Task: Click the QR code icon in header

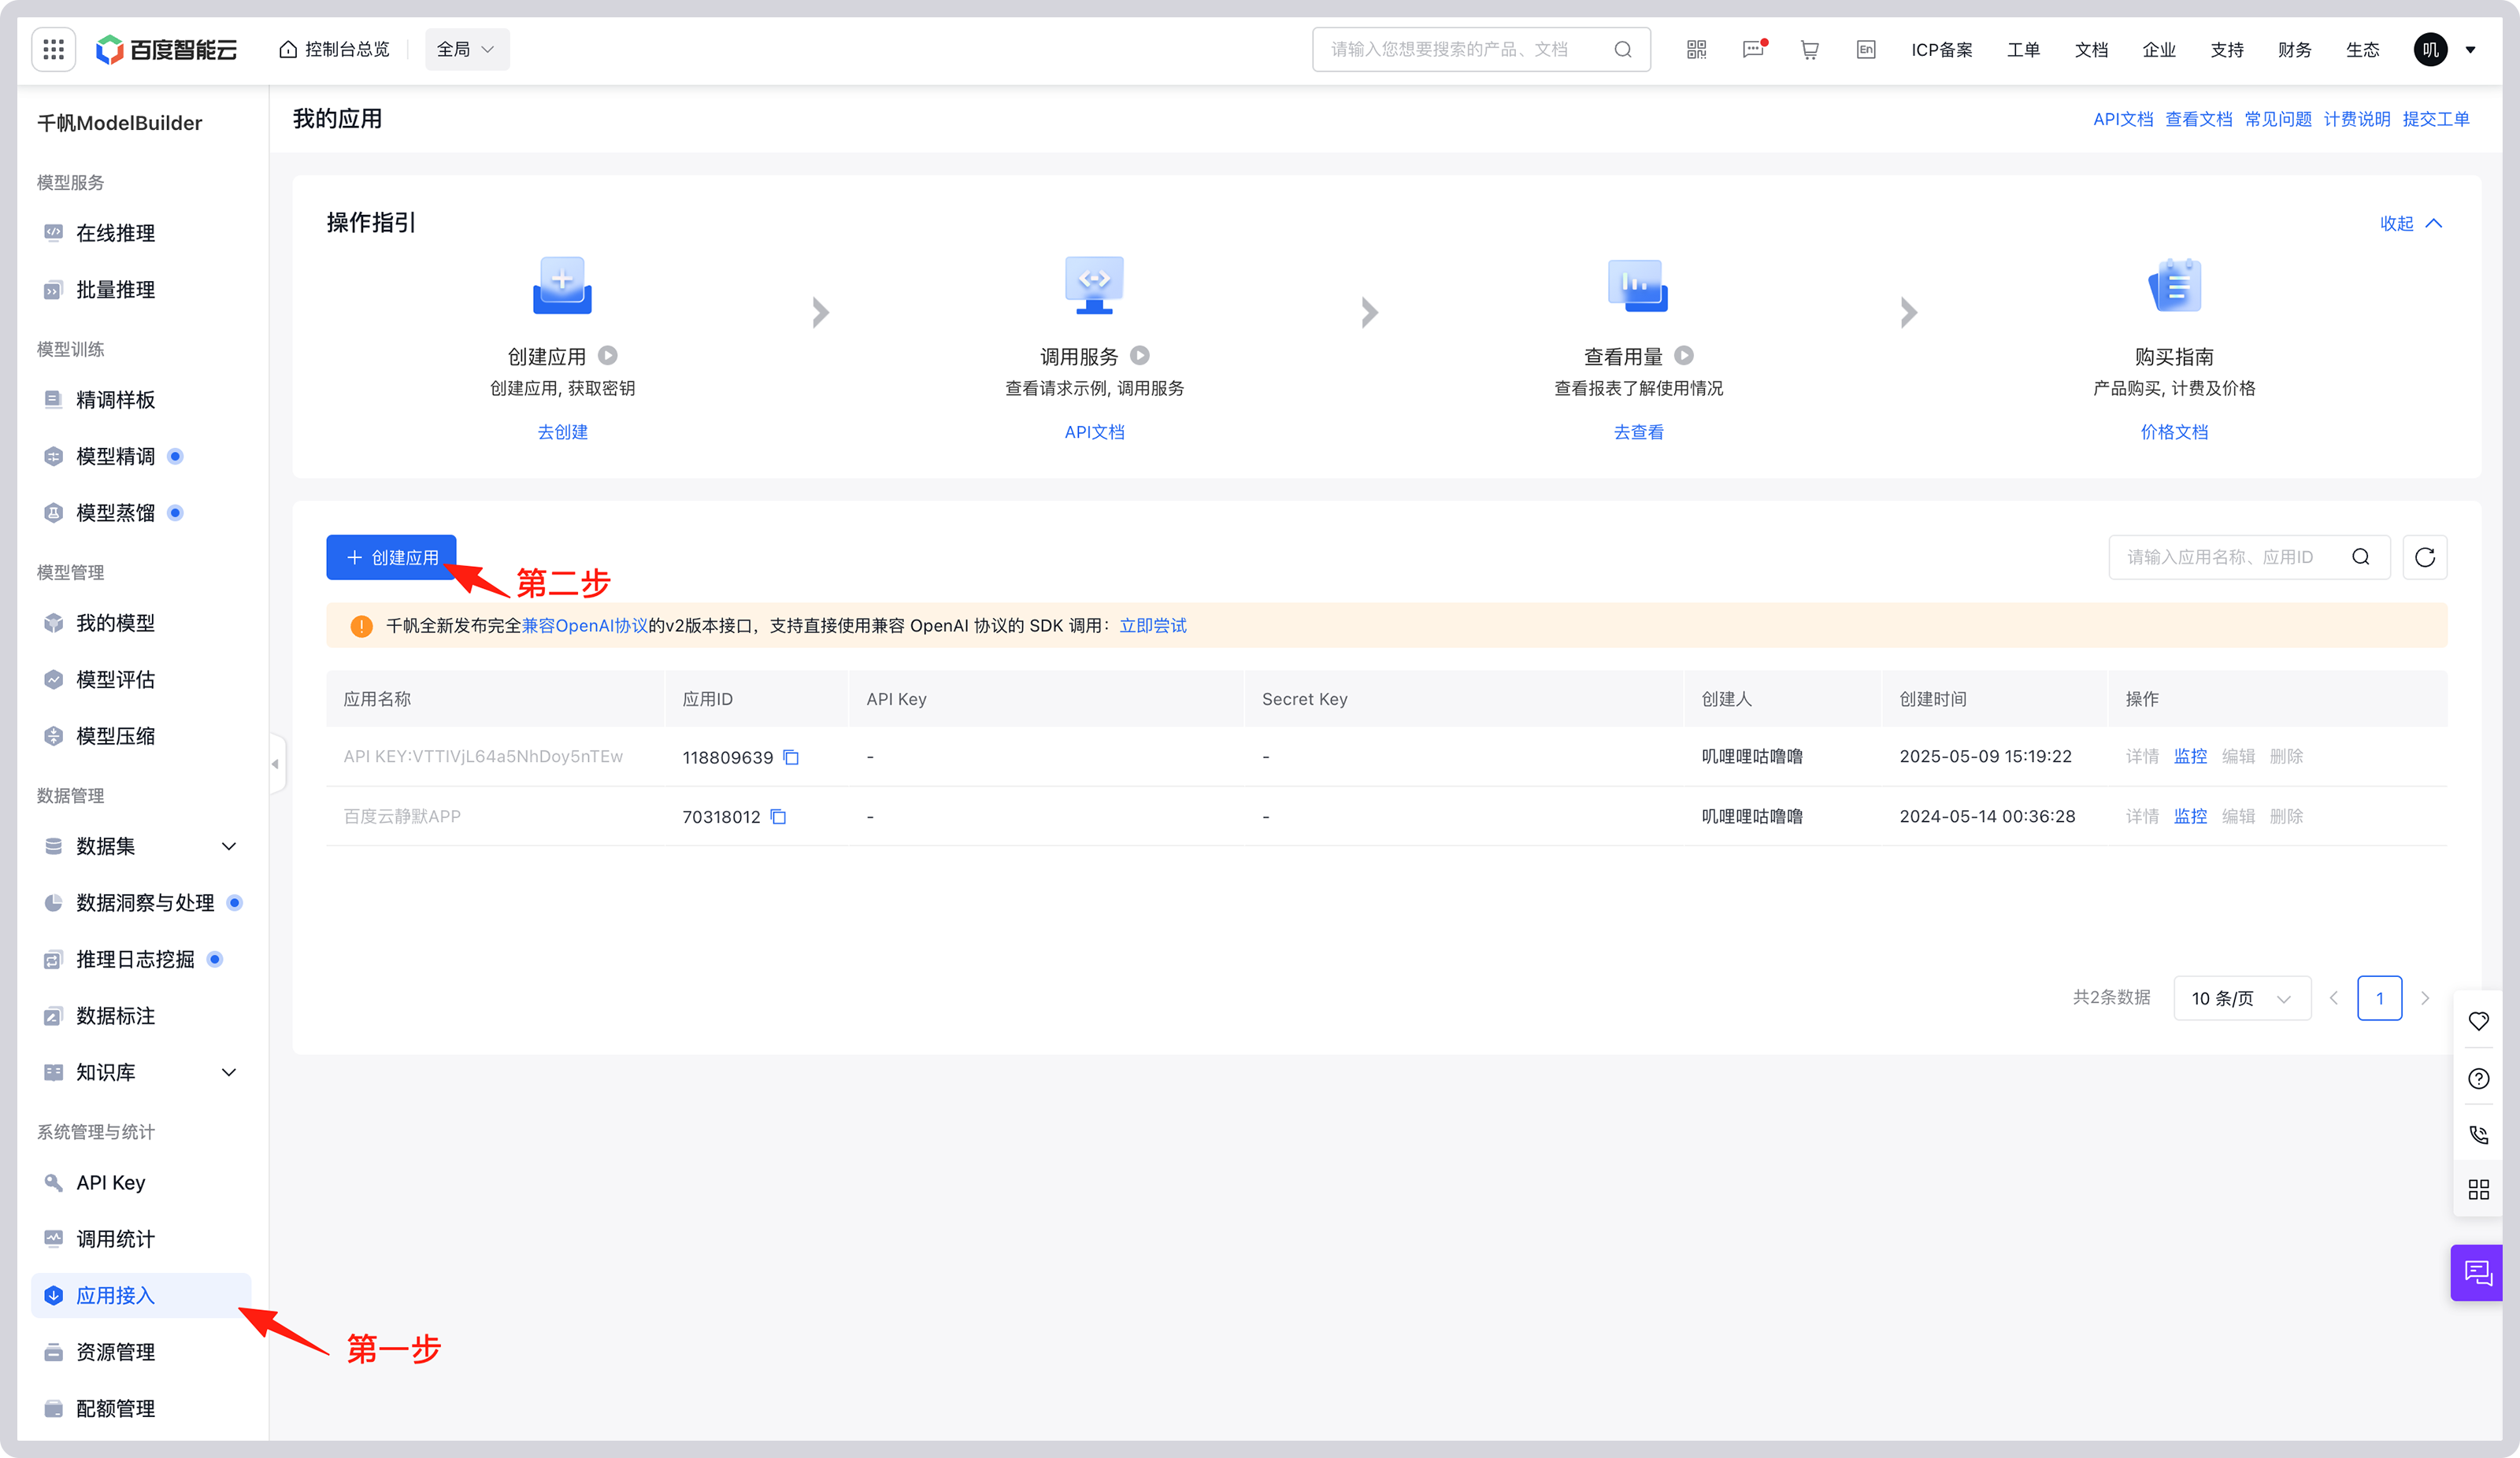Action: point(1696,49)
